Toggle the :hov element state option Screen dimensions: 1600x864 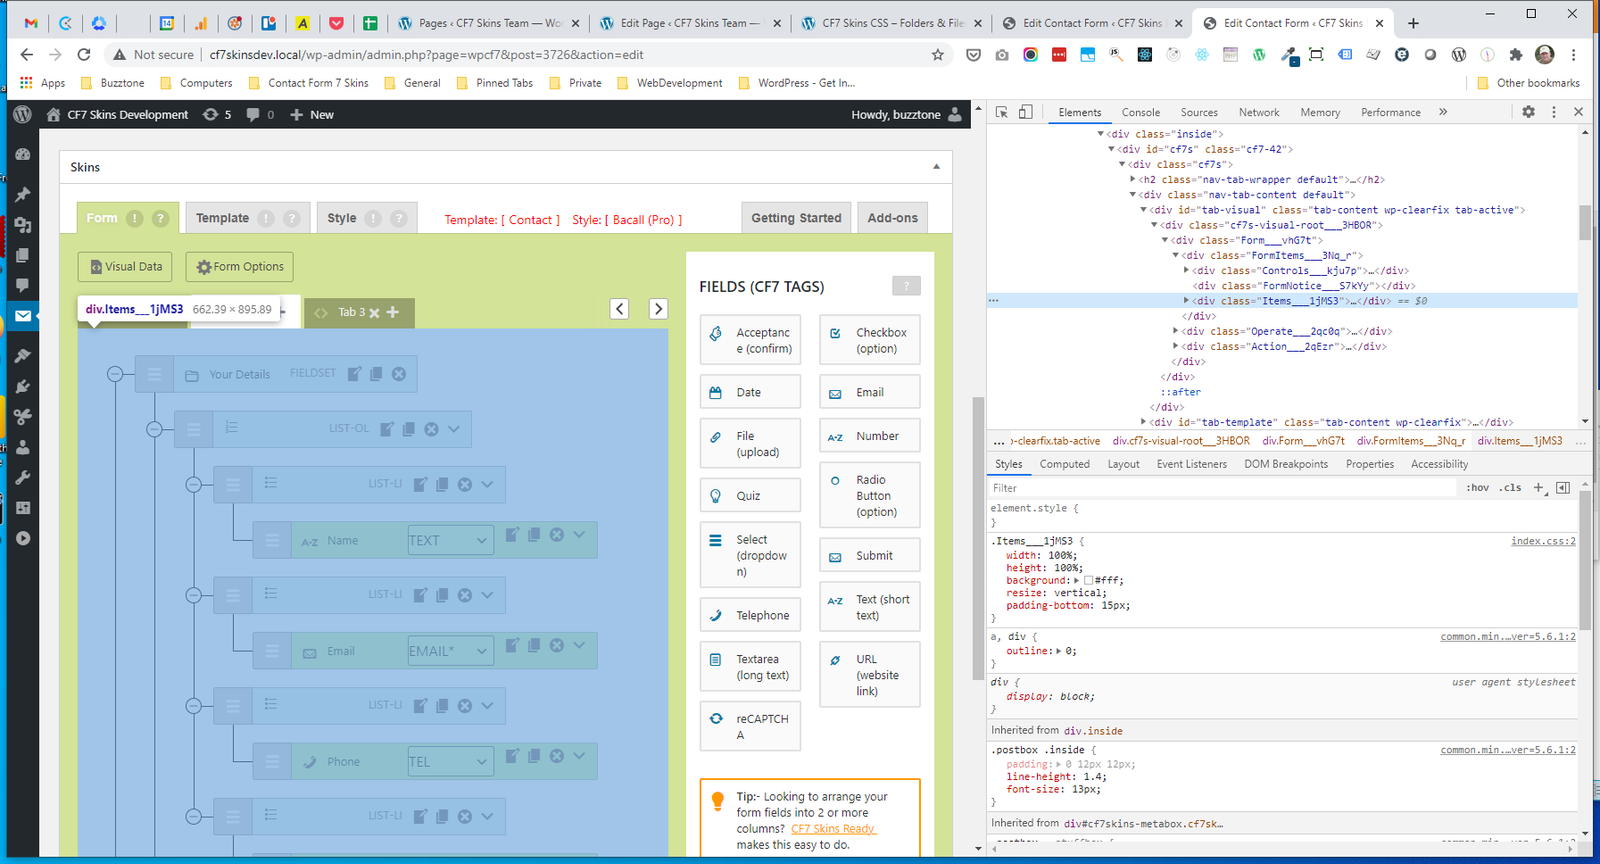[x=1477, y=488]
